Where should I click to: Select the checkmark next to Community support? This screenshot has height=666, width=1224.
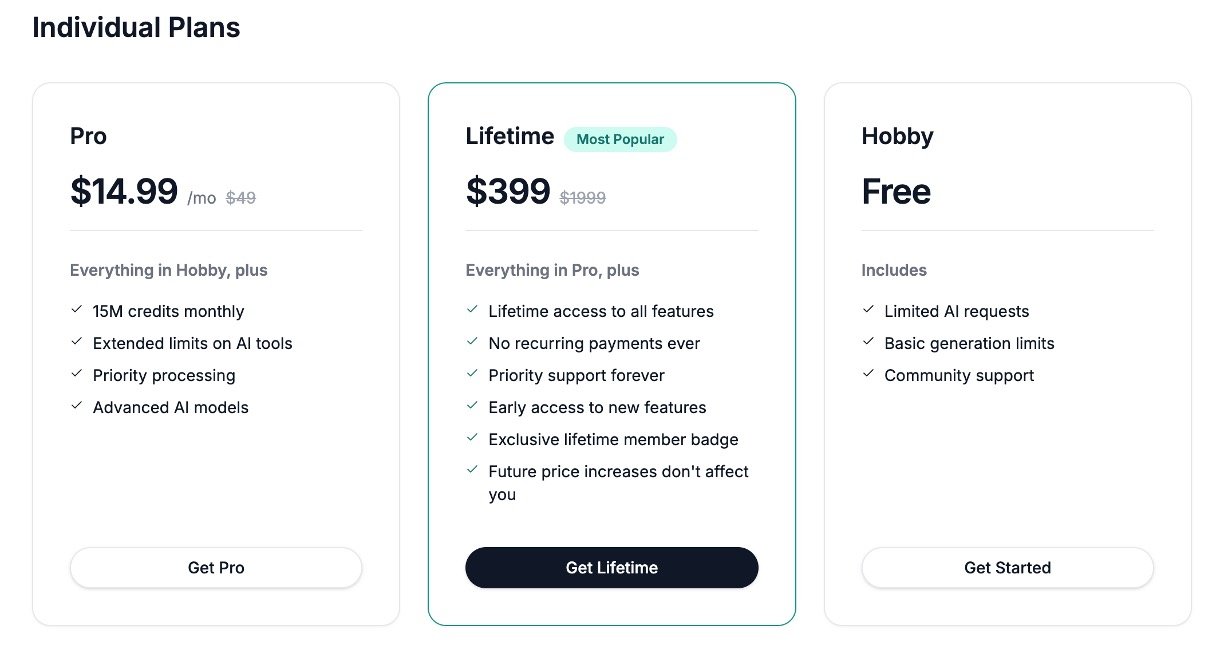point(868,375)
